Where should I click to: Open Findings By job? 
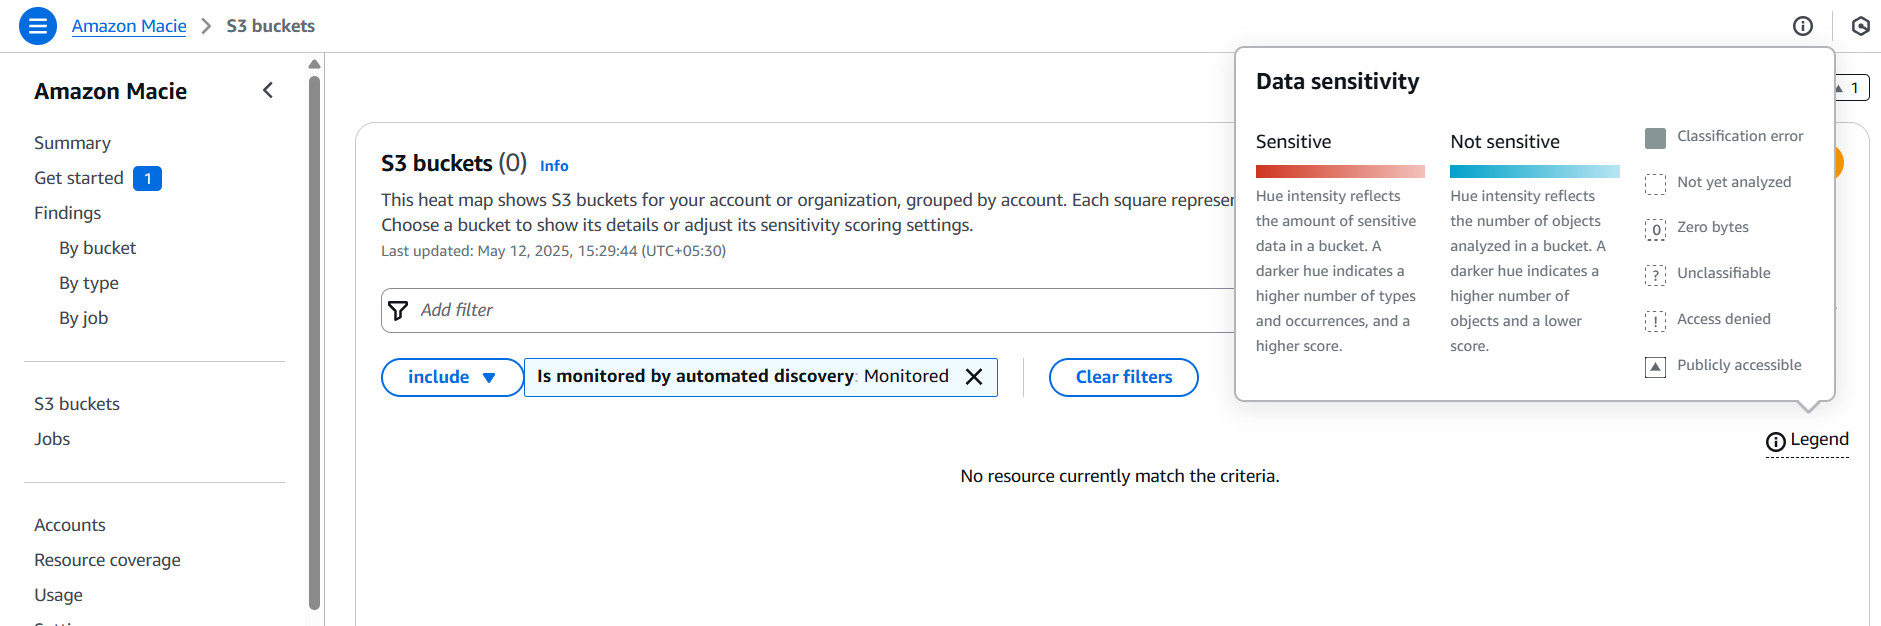(83, 318)
